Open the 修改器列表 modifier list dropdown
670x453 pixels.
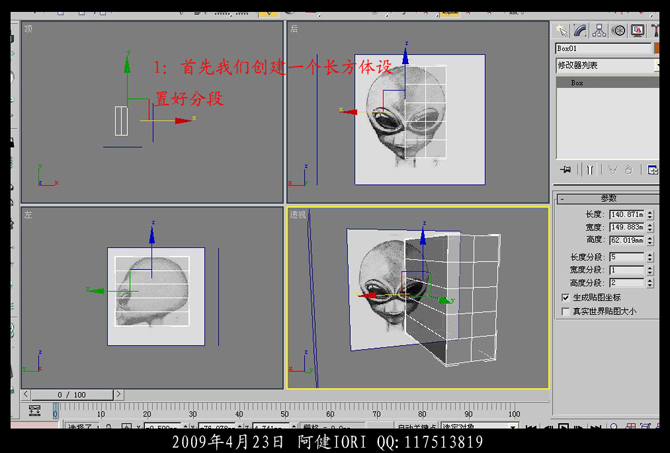coord(607,66)
